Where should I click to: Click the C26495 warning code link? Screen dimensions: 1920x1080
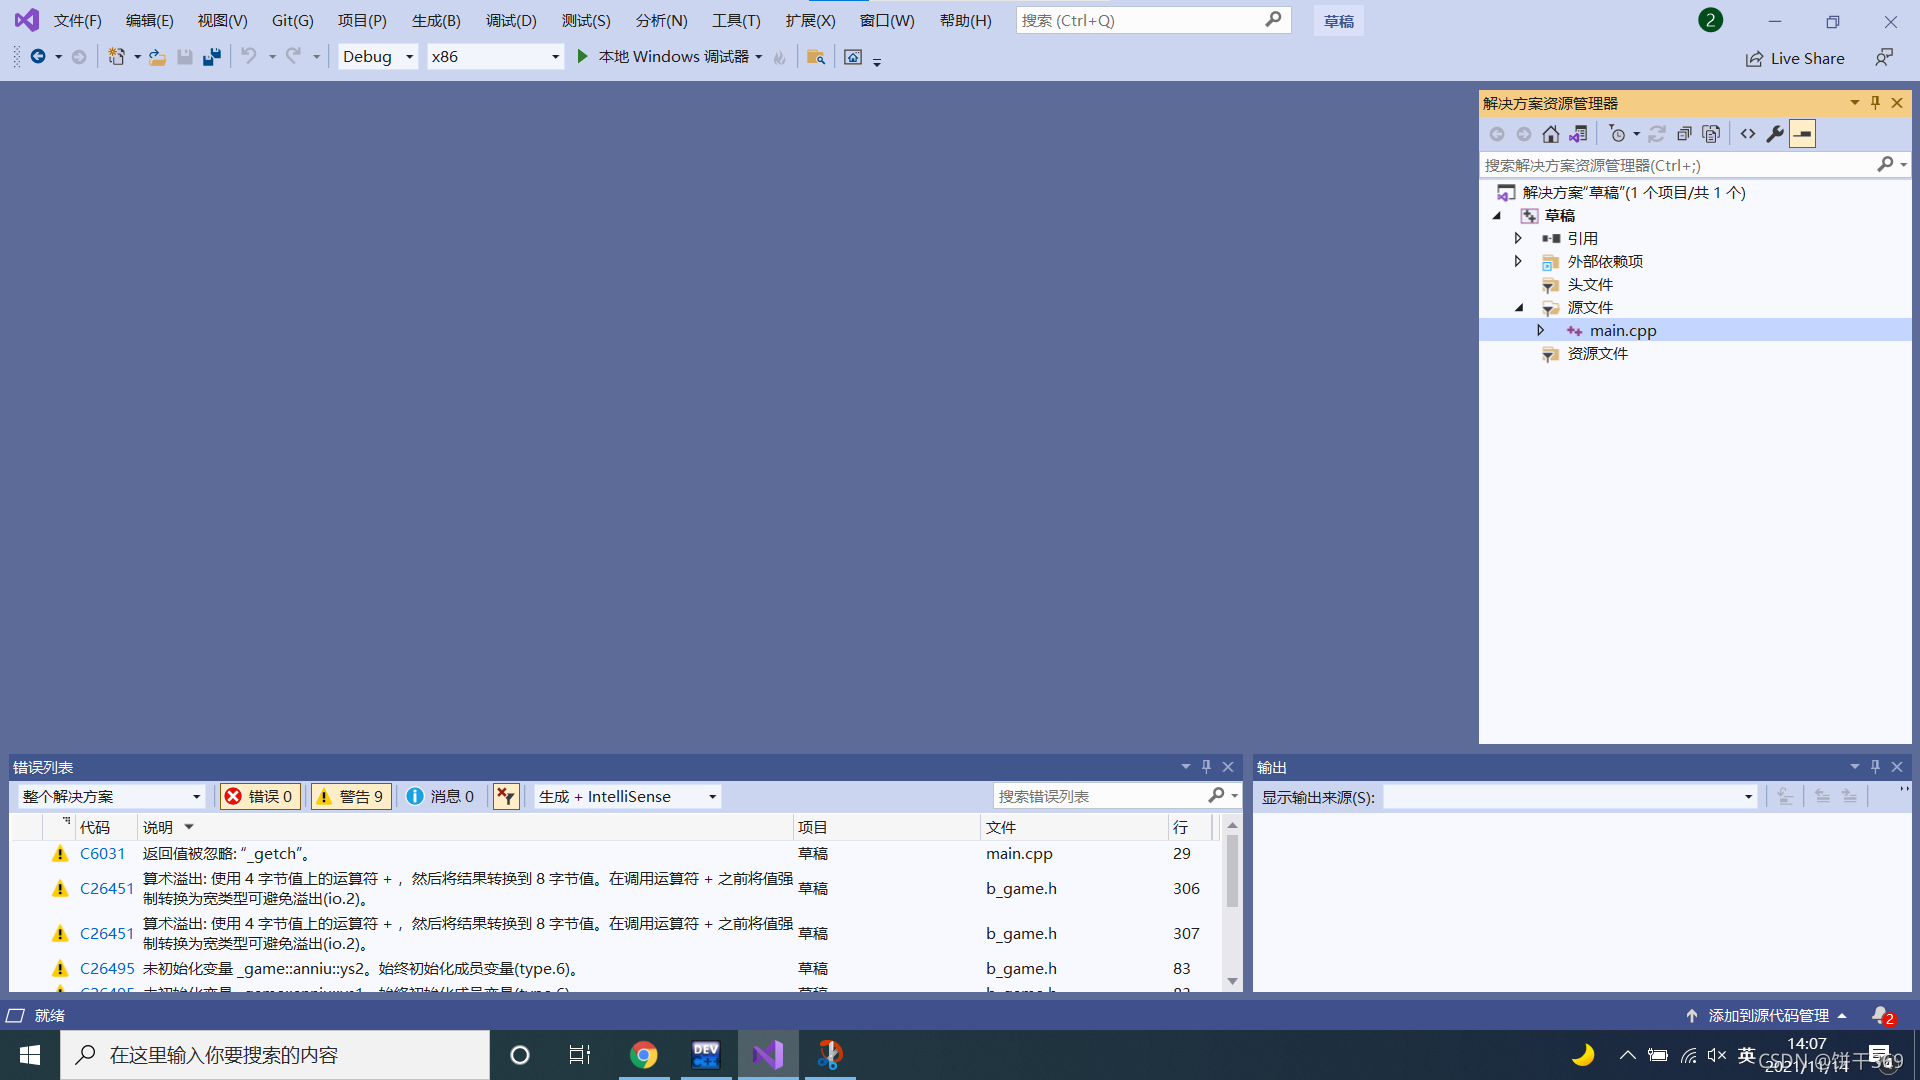click(x=107, y=968)
